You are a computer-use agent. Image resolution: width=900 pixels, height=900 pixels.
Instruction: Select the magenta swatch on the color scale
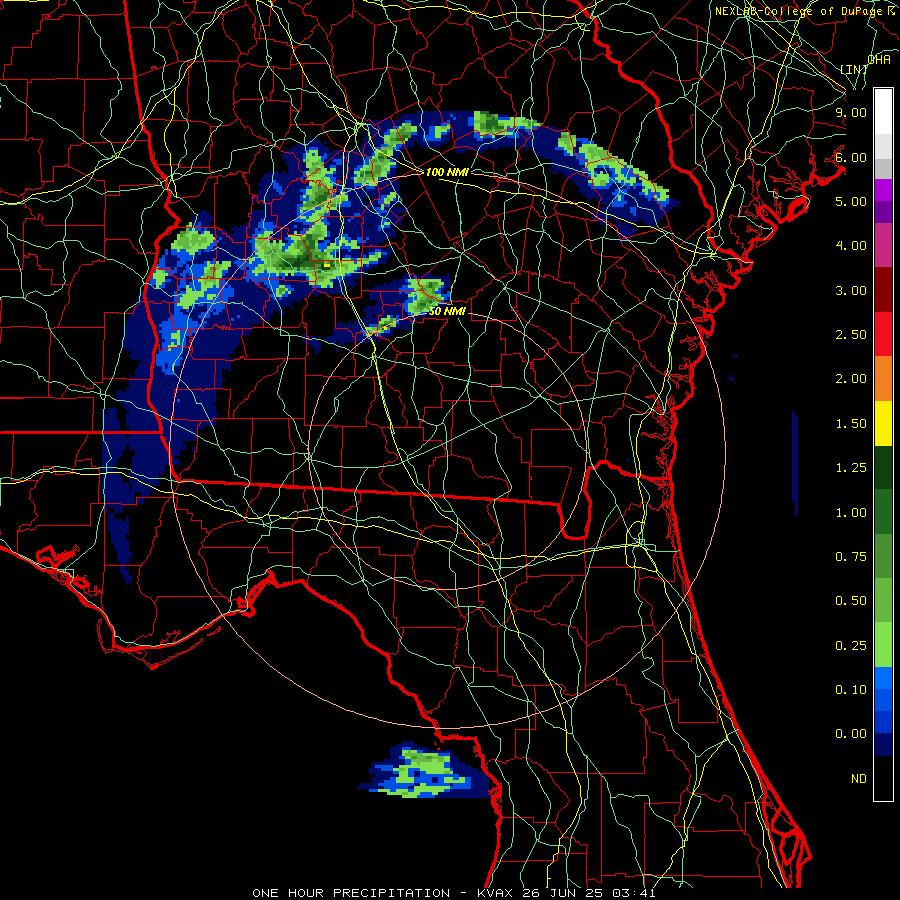883,190
